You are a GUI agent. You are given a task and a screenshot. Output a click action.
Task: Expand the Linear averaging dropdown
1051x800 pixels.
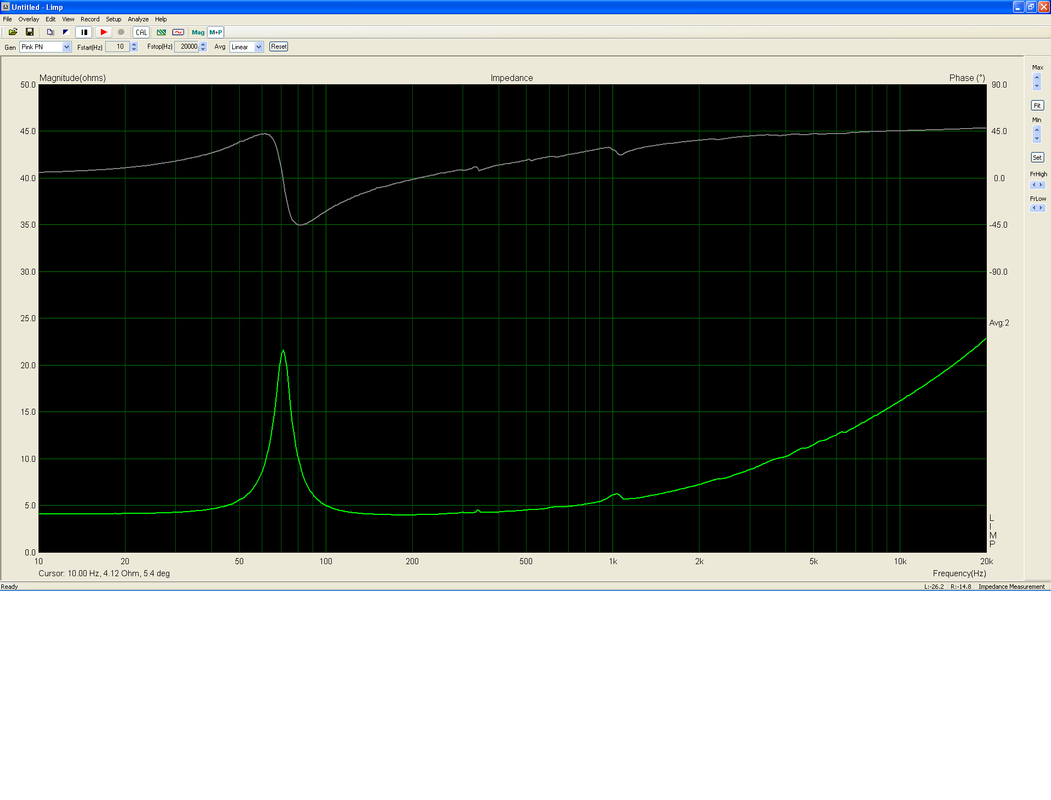coord(259,47)
